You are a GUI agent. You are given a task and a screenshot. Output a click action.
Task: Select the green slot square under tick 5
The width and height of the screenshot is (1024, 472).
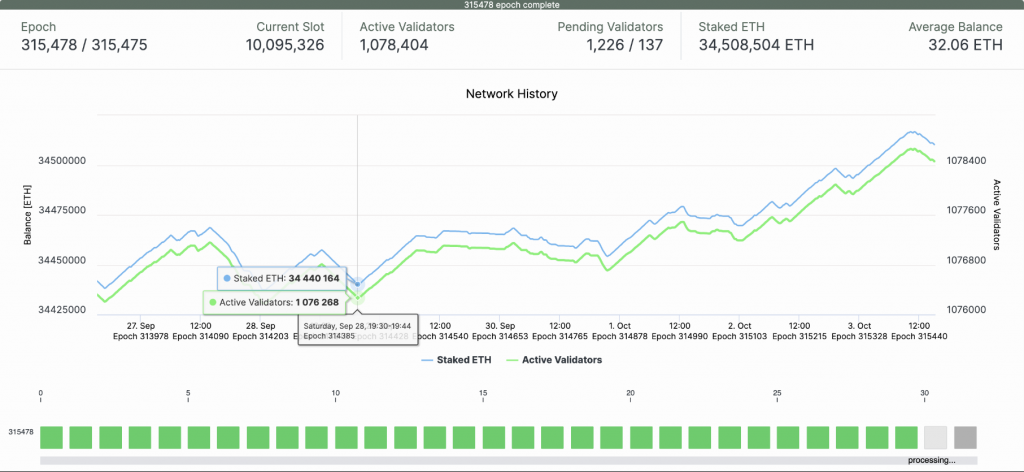199,437
